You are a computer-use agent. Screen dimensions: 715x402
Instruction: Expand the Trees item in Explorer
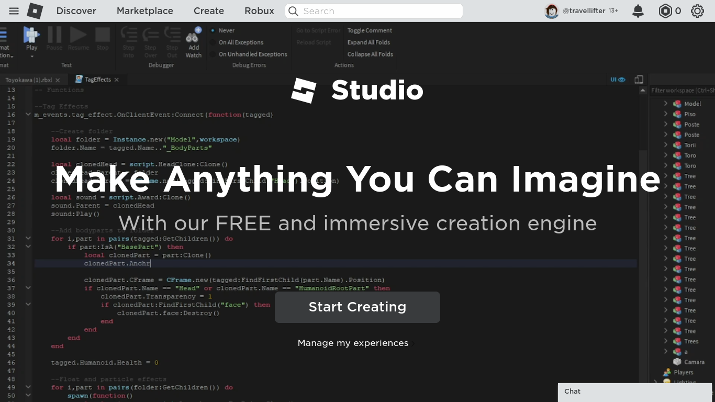(x=665, y=341)
